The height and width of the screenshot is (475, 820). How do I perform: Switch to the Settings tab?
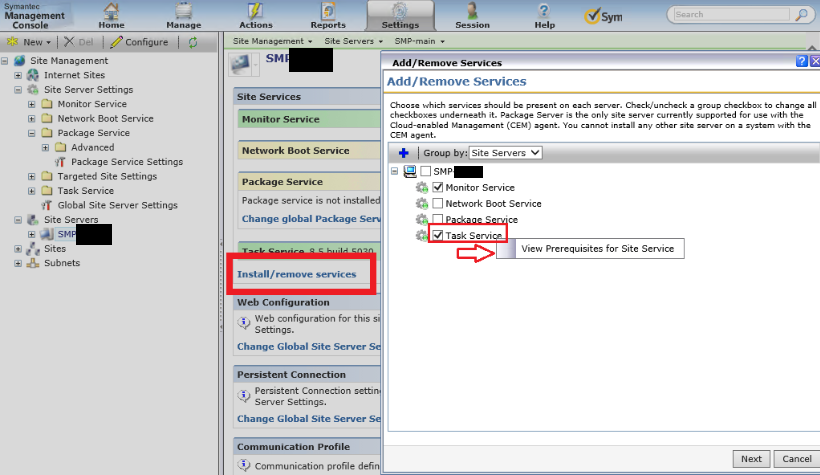pos(400,16)
